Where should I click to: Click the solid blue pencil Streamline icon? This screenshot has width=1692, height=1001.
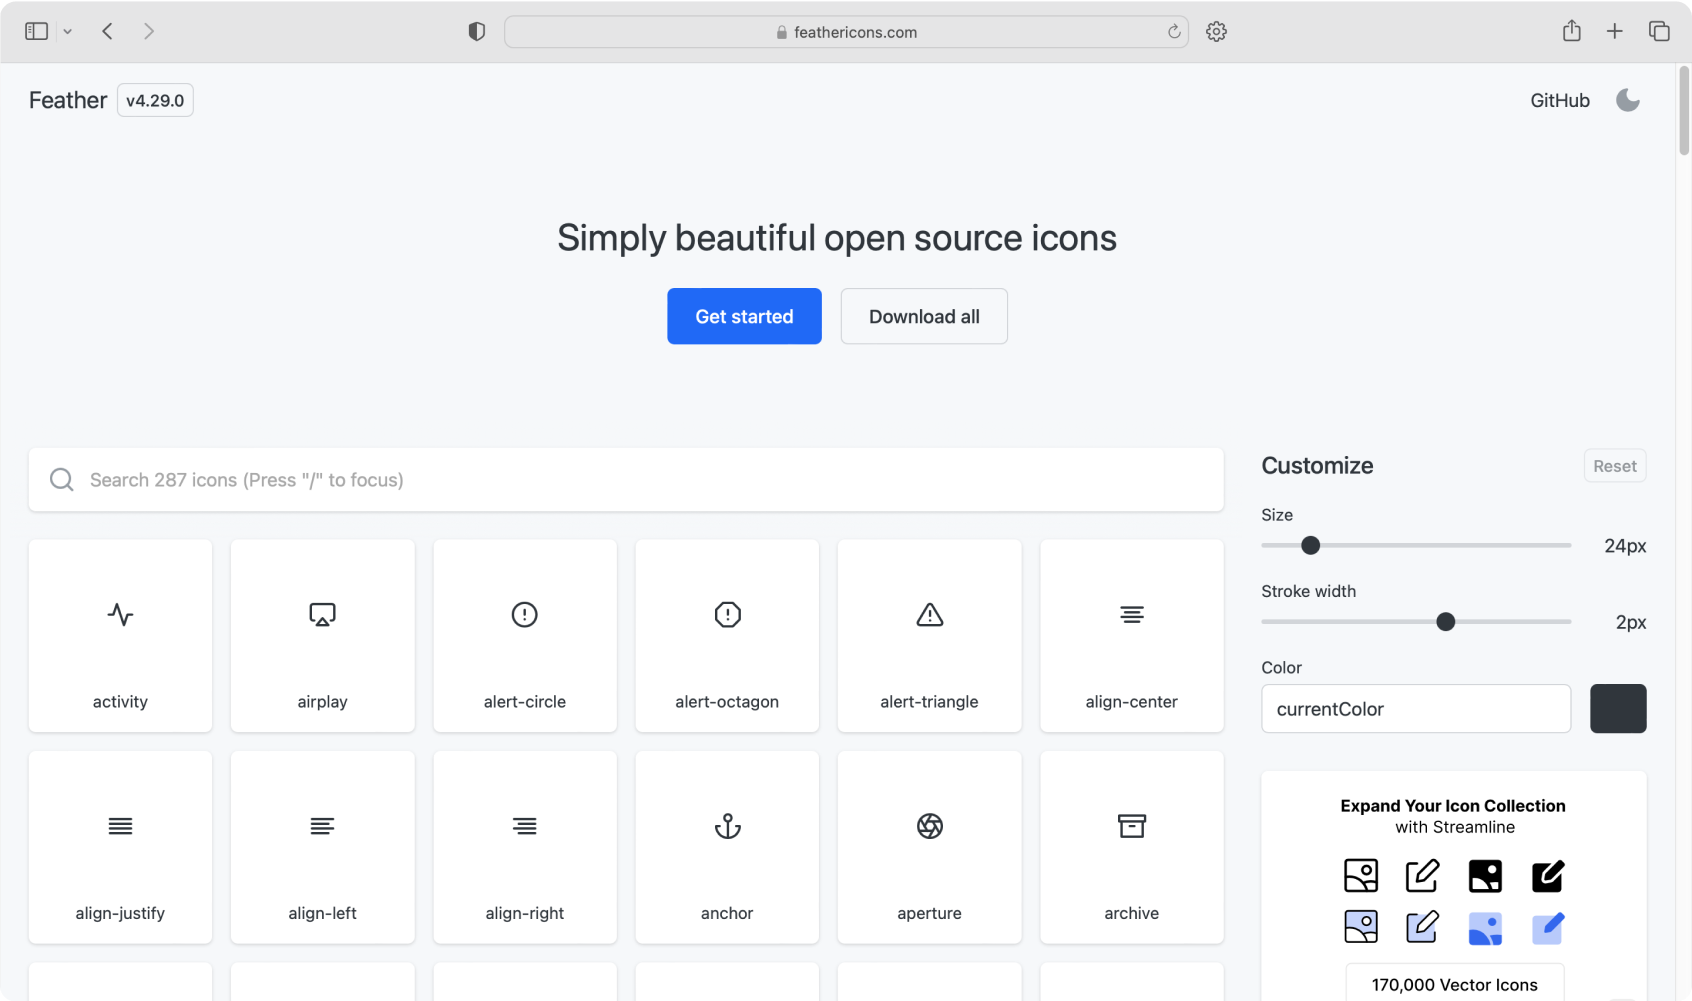point(1548,928)
